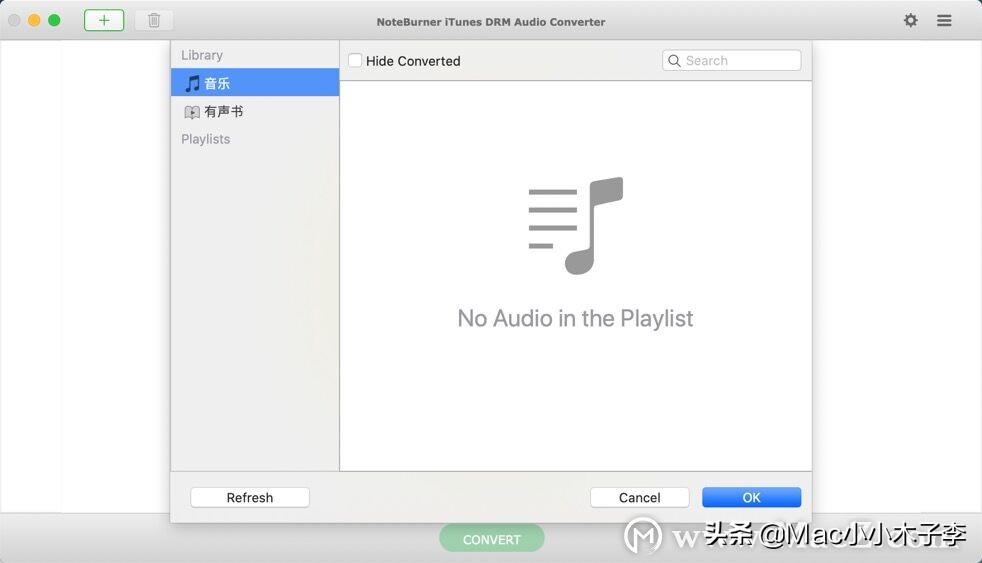Open the hamburger menu icon

[944, 21]
